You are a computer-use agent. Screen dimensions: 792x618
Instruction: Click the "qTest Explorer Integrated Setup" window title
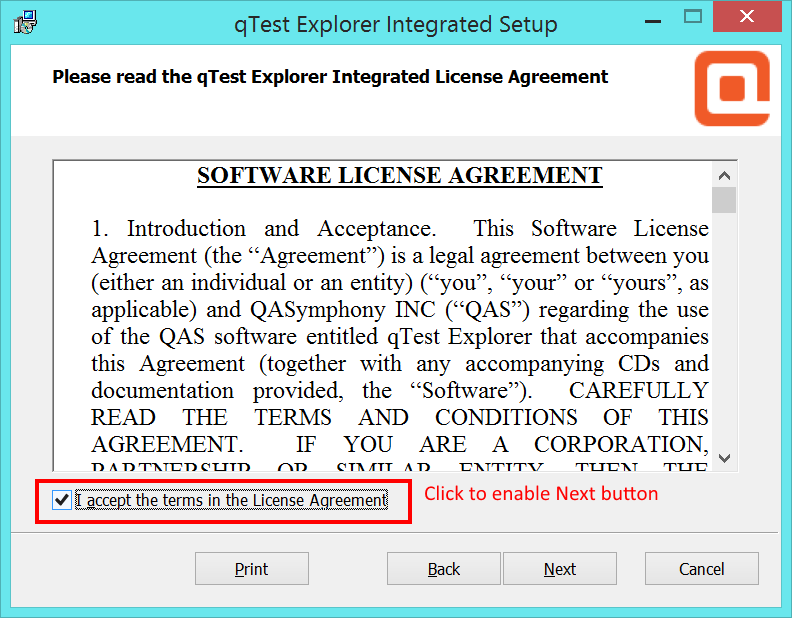pyautogui.click(x=395, y=24)
